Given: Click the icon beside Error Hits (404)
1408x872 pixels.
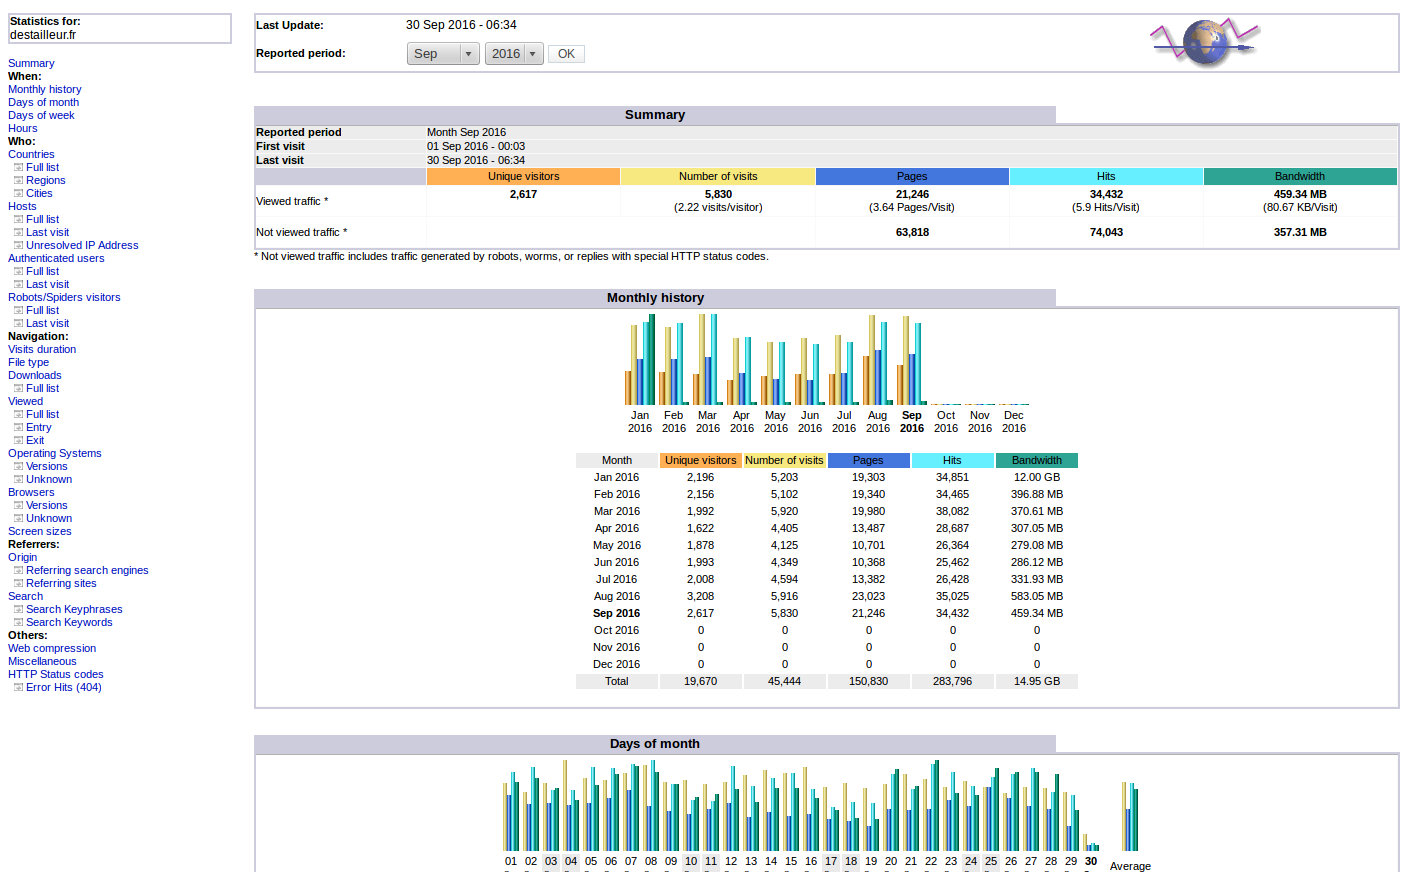Looking at the screenshot, I should pos(18,688).
